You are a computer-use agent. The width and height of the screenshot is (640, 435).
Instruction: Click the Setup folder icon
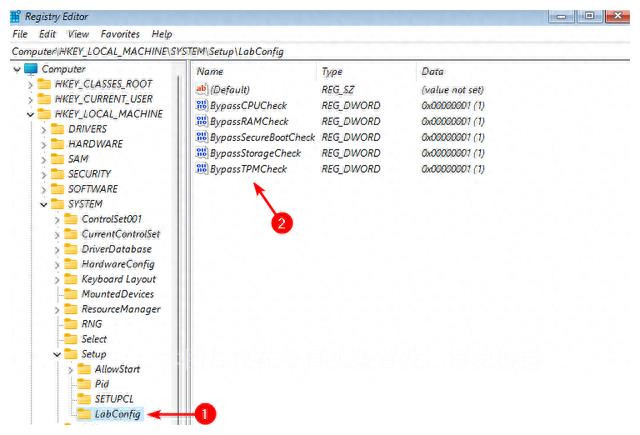click(71, 354)
